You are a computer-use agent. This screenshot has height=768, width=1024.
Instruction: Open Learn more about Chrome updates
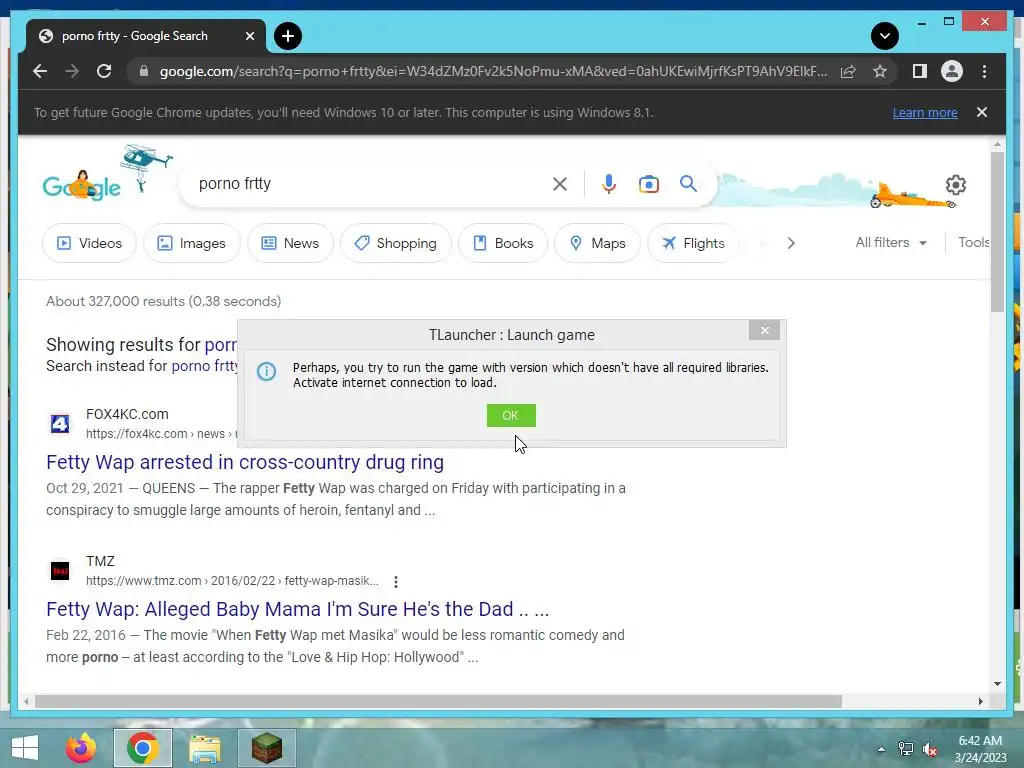pyautogui.click(x=925, y=113)
